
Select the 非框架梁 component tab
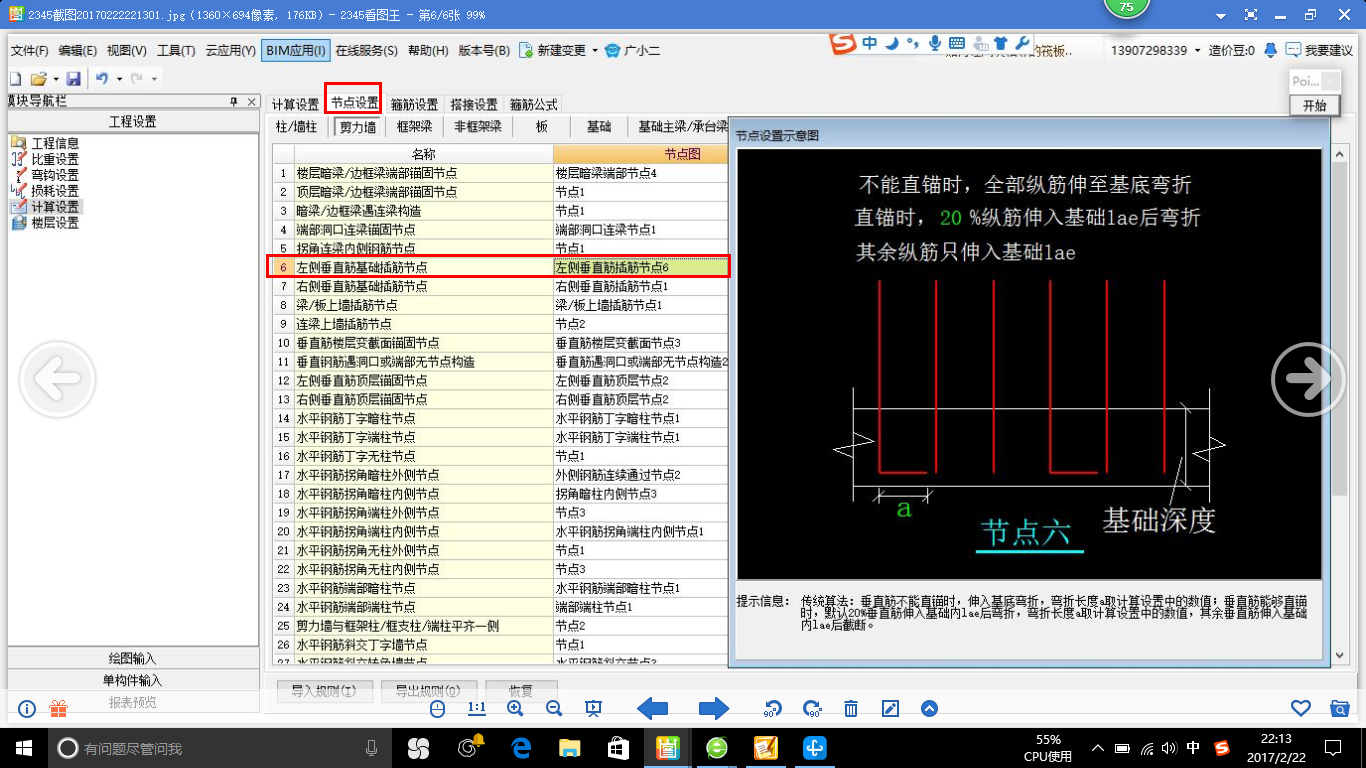click(478, 127)
